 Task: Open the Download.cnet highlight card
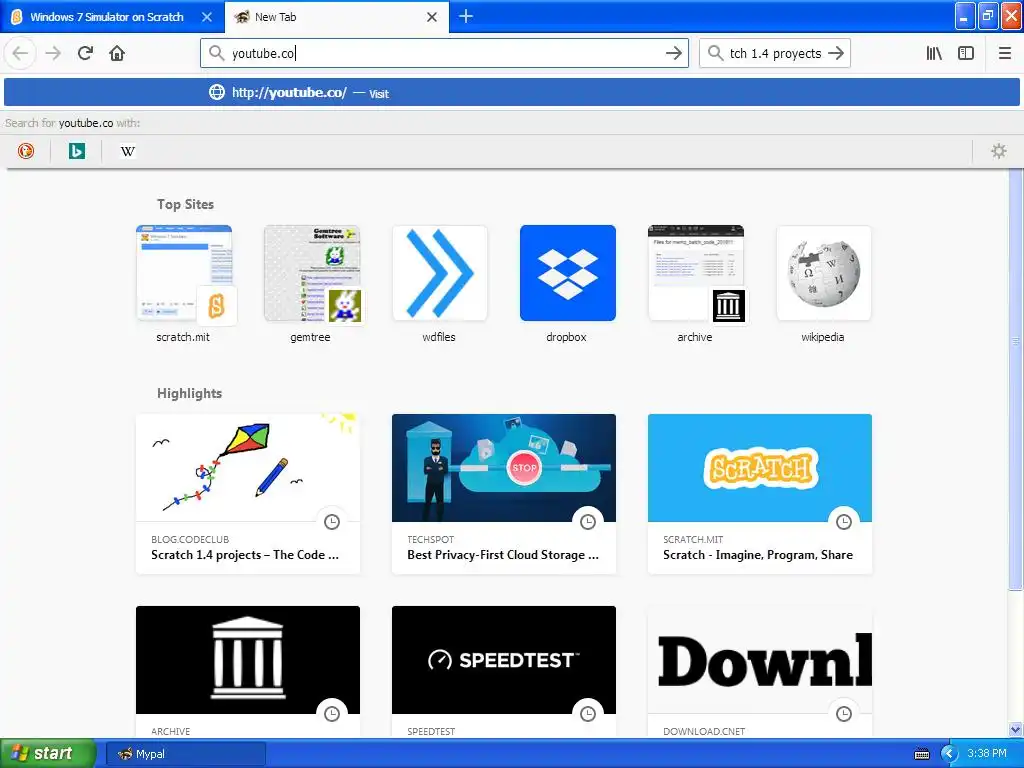760,672
